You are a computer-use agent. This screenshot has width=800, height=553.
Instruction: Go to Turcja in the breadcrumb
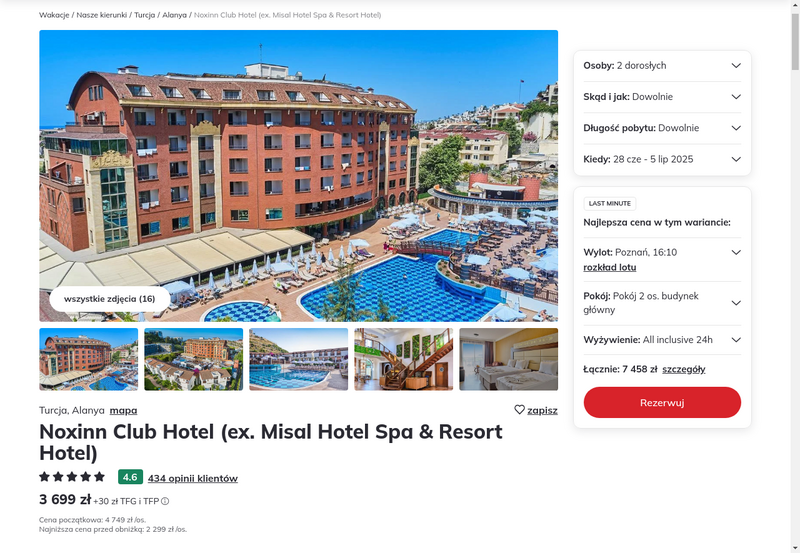coord(144,15)
